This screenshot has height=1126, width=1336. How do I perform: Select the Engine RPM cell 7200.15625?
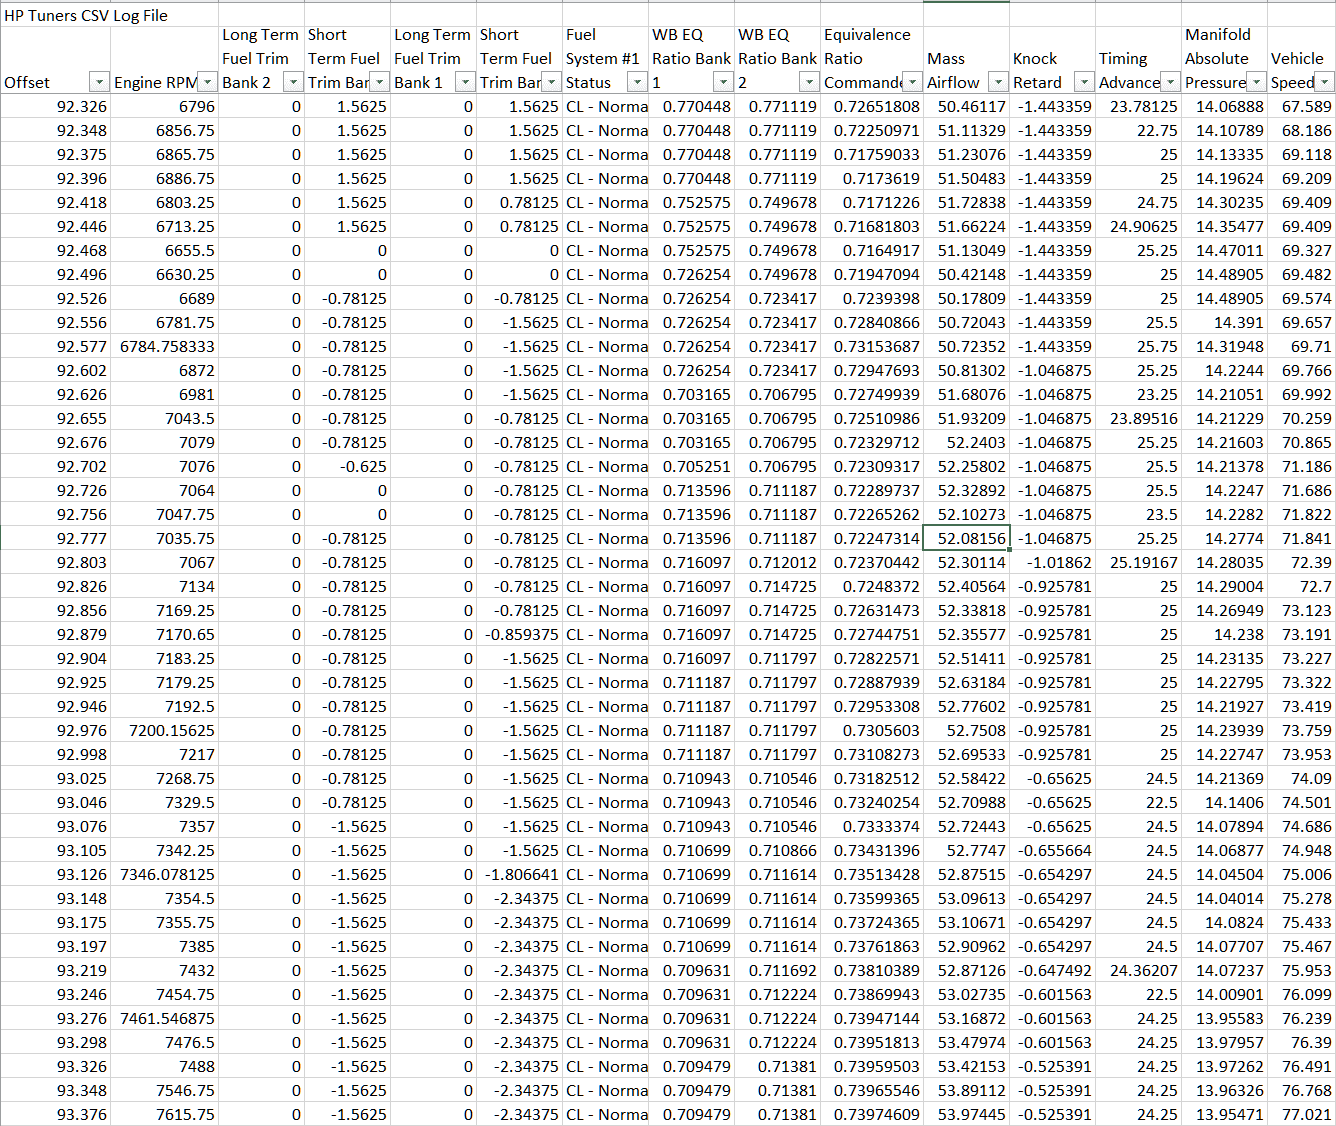(165, 730)
